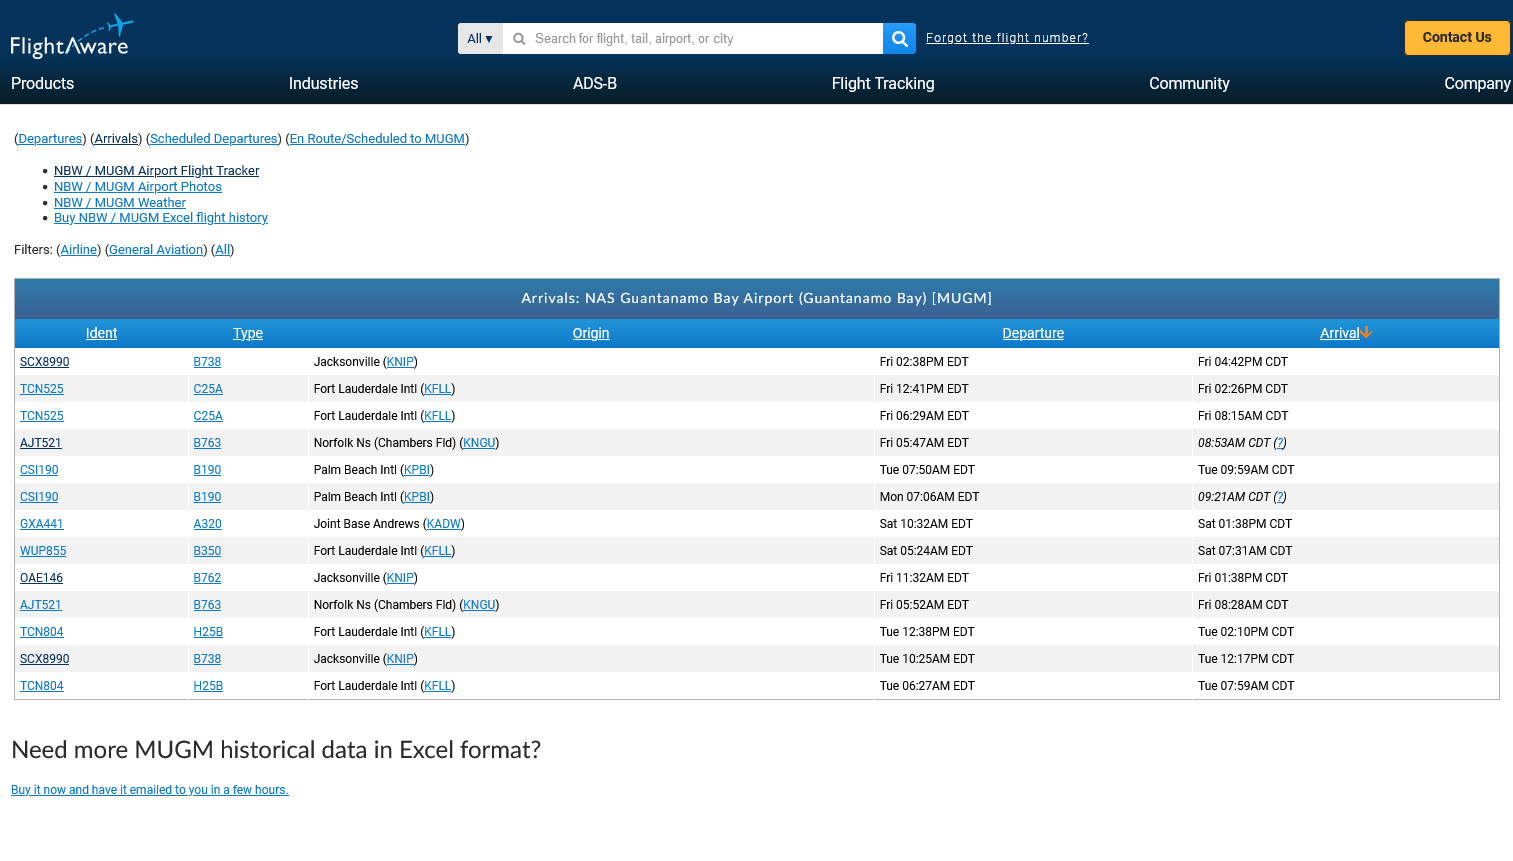The width and height of the screenshot is (1513, 861).
Task: Open aircraft type A320
Action: (208, 524)
